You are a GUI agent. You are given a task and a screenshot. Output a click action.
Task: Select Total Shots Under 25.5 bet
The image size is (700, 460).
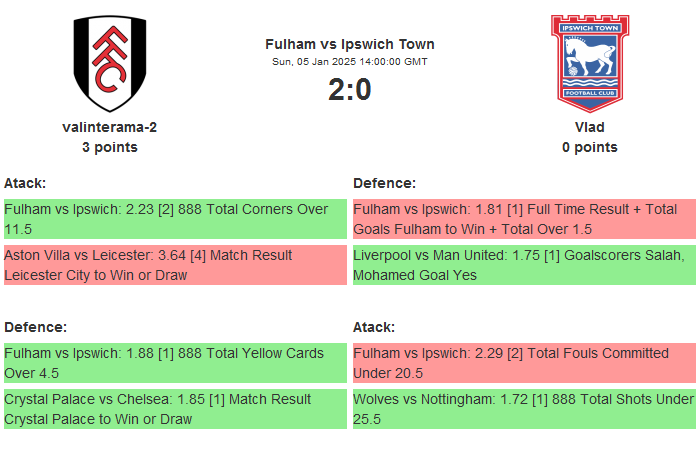(524, 409)
